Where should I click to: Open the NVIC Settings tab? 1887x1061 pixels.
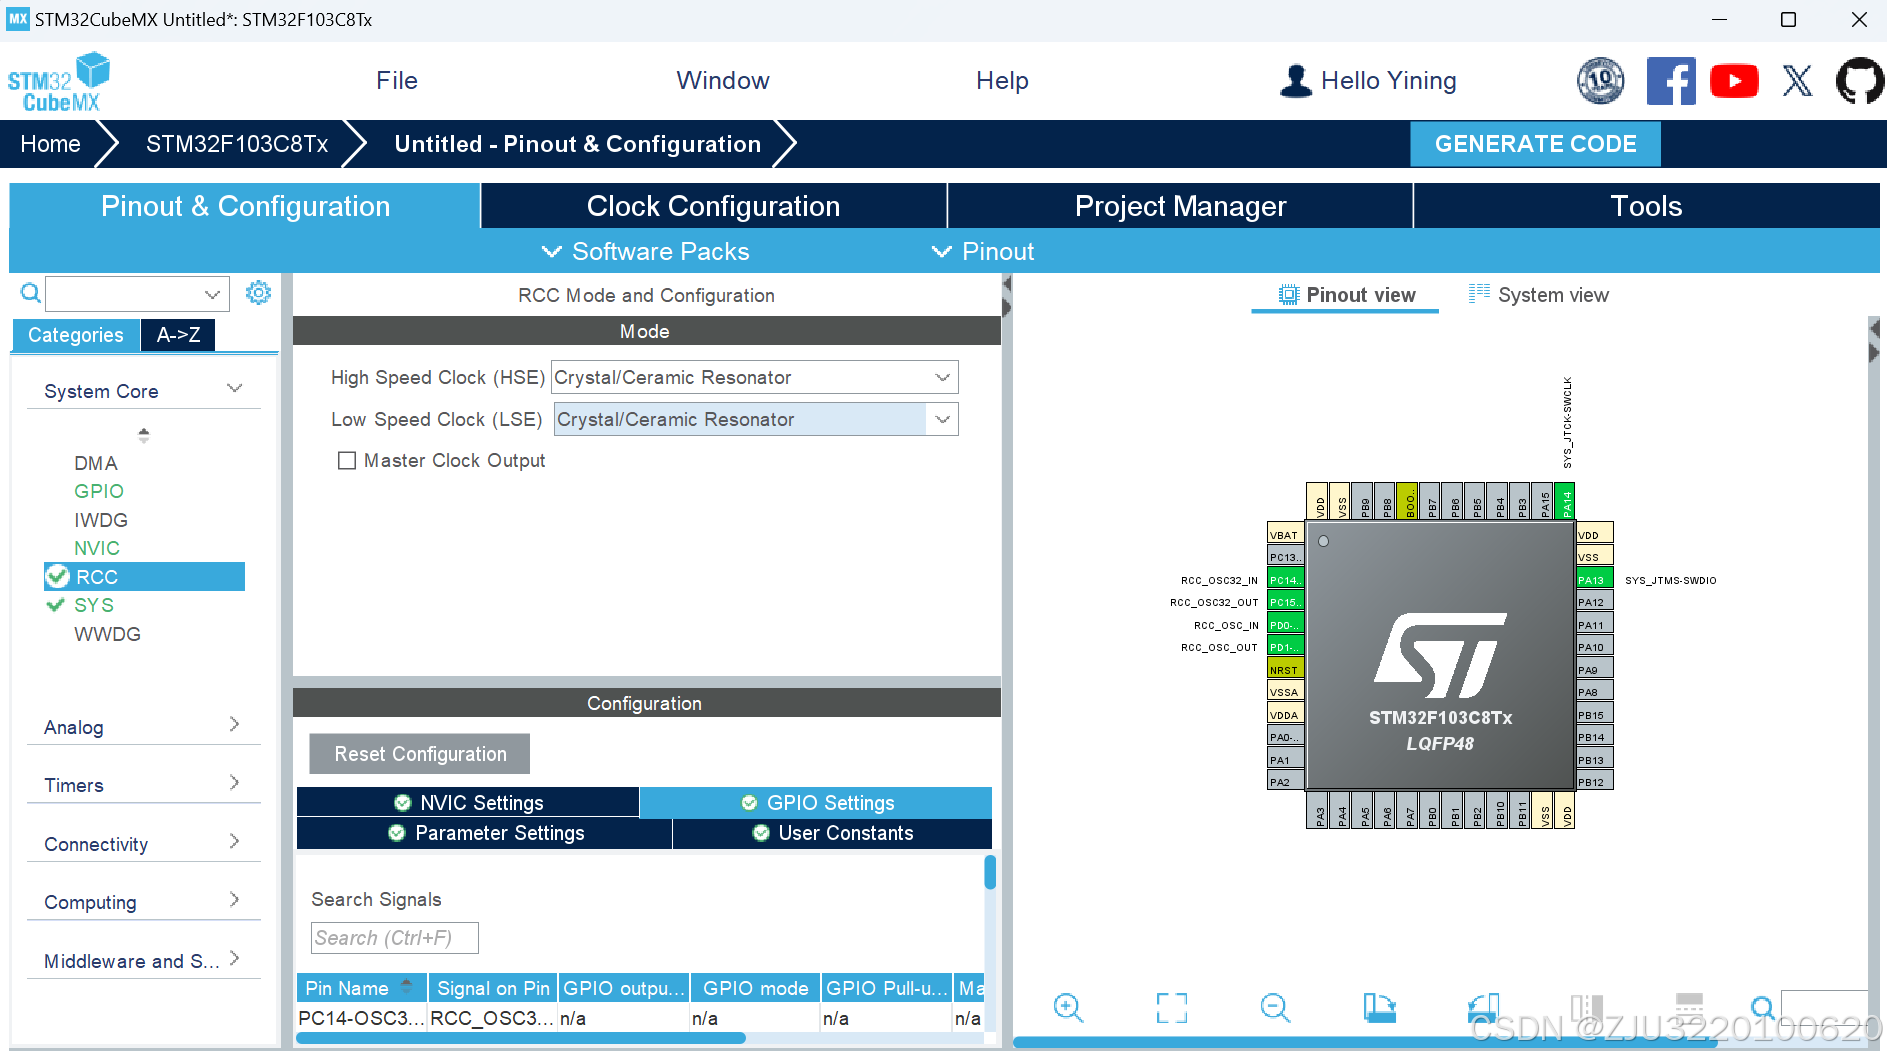[x=468, y=803]
